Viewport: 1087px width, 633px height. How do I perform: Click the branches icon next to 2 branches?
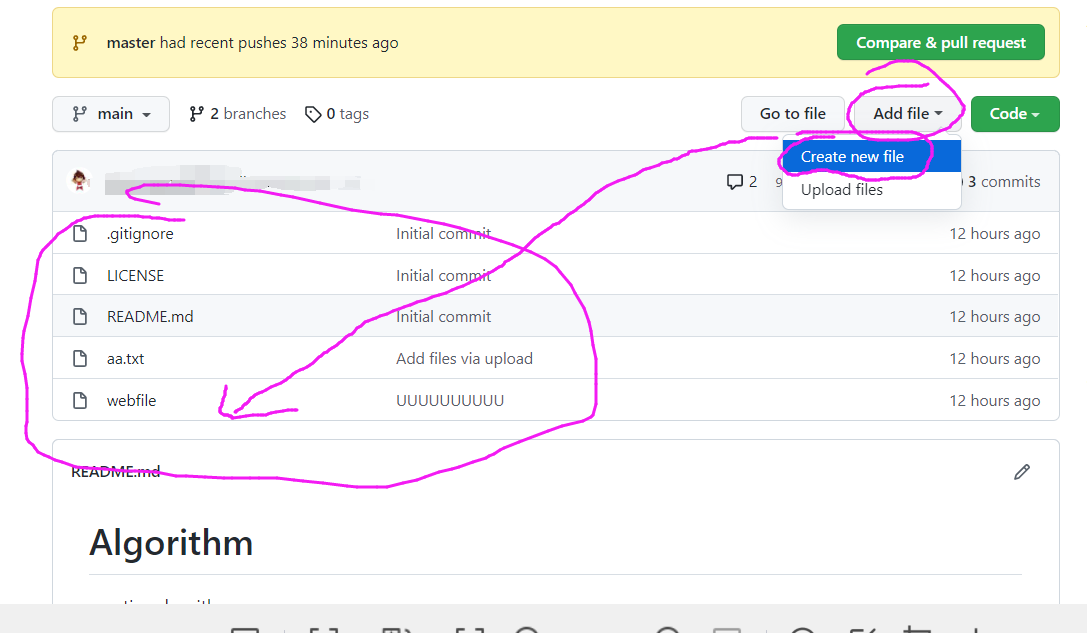[x=196, y=114]
